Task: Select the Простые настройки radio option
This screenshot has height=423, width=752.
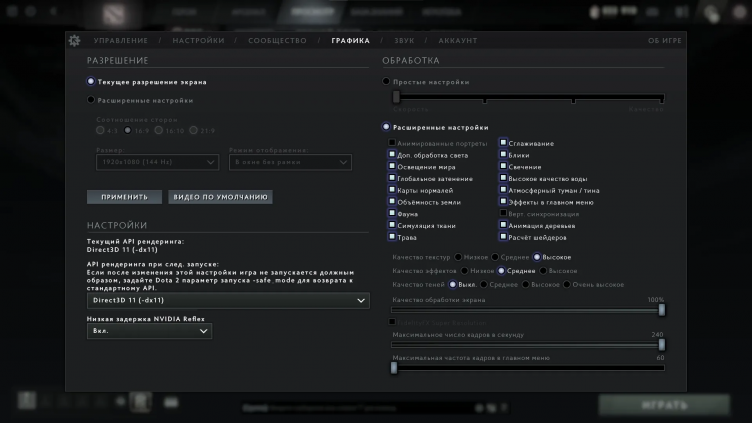Action: click(387, 82)
